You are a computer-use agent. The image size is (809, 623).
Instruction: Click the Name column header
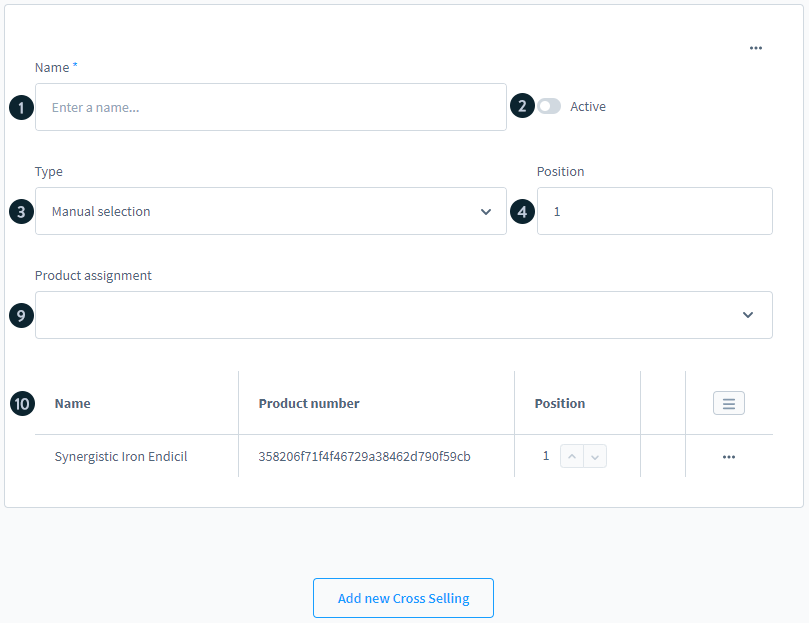[73, 404]
